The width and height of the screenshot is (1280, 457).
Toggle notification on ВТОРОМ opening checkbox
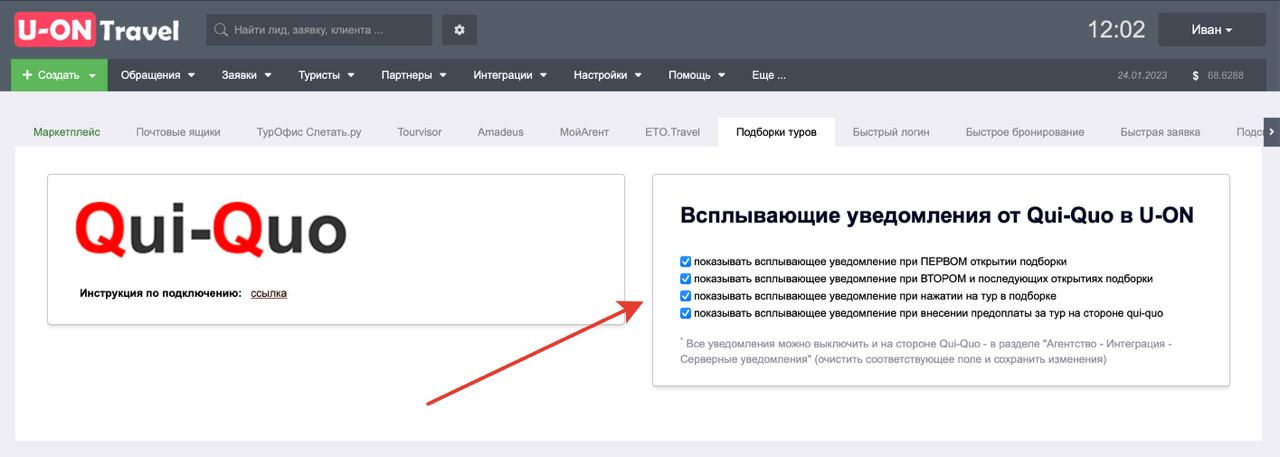point(686,279)
